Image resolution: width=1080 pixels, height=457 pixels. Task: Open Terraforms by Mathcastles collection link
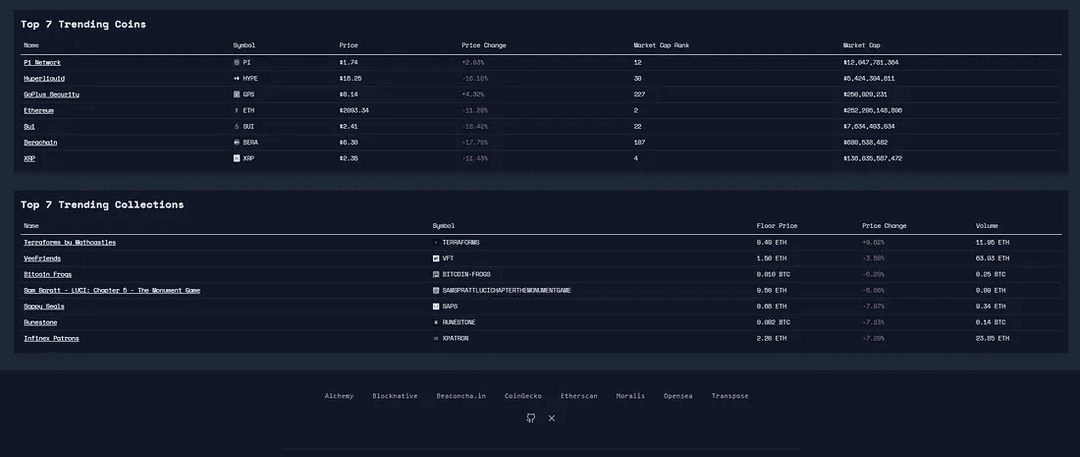pos(70,243)
